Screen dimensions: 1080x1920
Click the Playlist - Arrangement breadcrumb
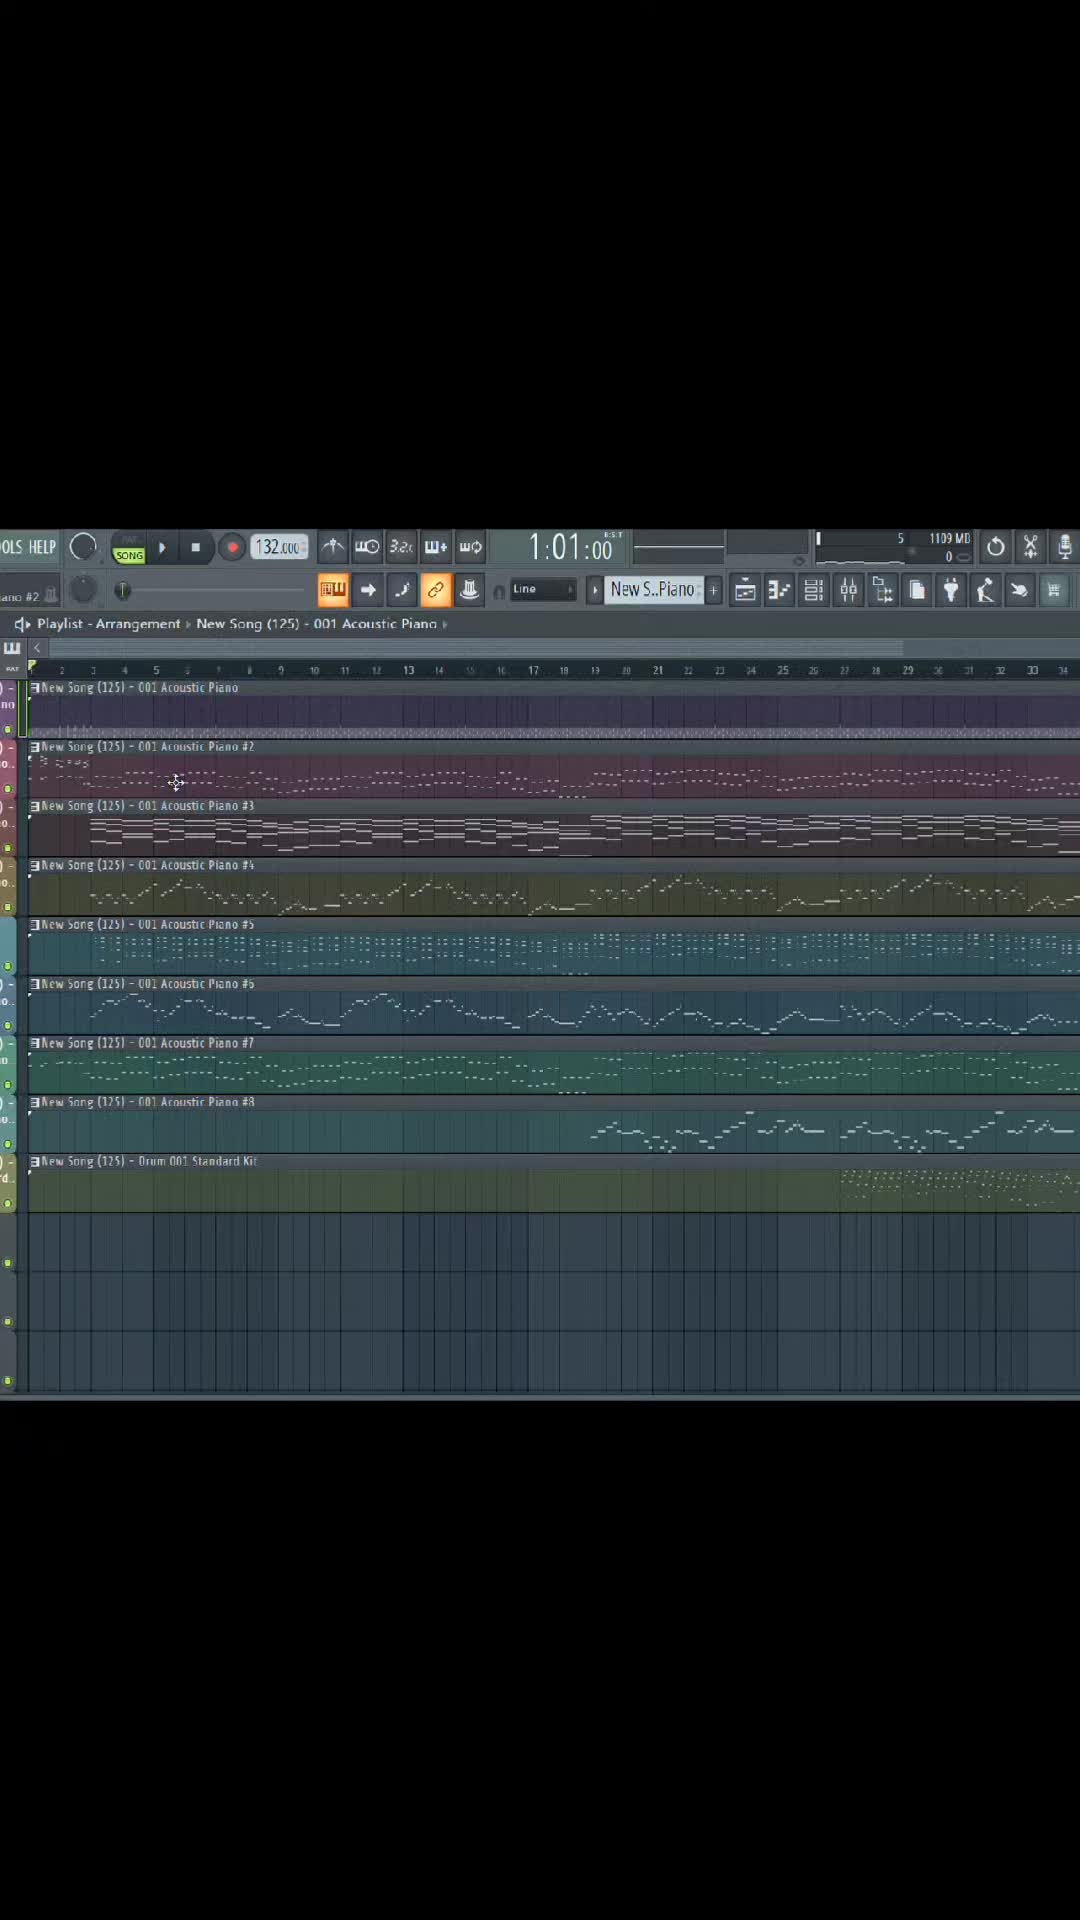pyautogui.click(x=109, y=624)
